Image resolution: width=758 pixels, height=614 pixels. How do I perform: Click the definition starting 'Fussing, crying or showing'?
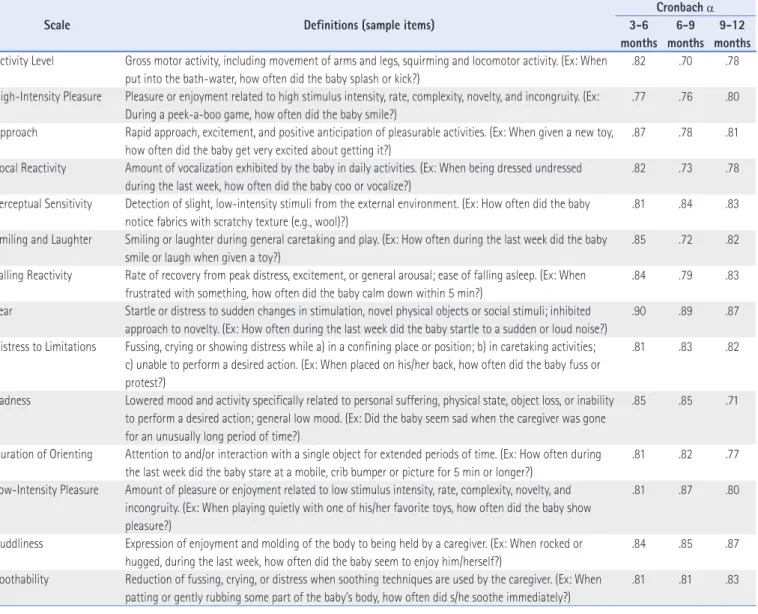[x=363, y=365]
